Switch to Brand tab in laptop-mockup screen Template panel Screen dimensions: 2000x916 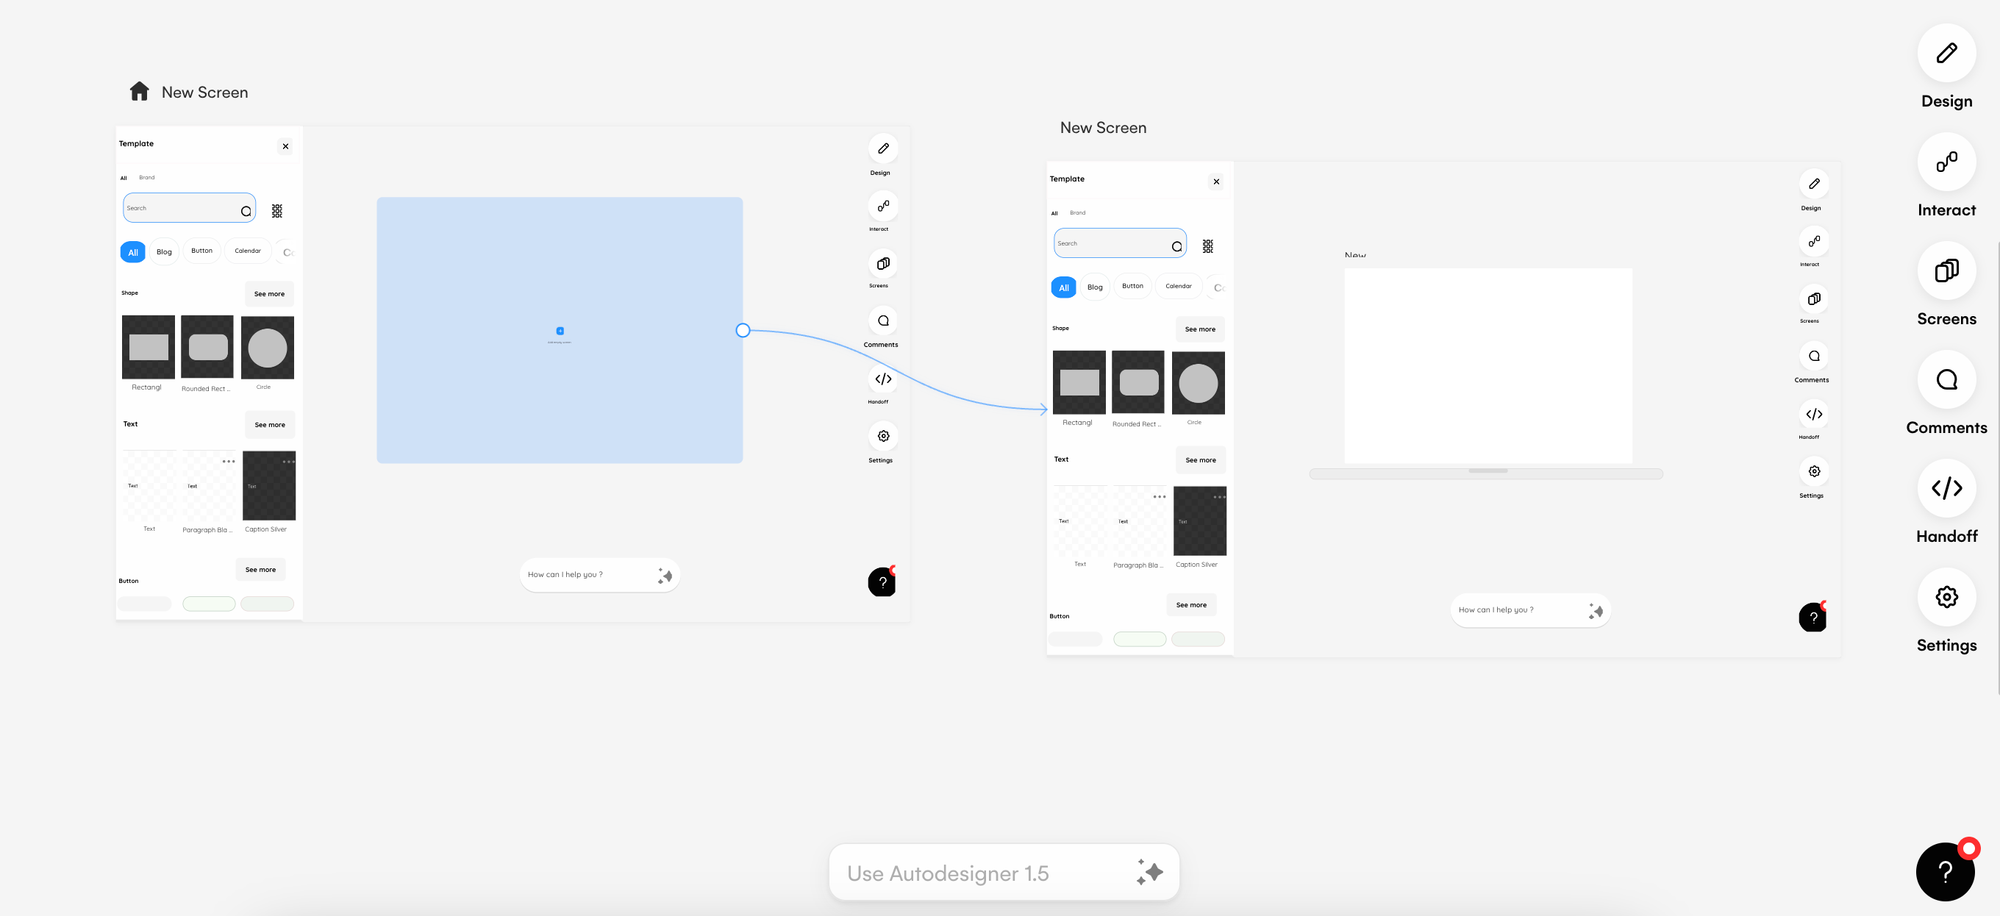click(1078, 213)
